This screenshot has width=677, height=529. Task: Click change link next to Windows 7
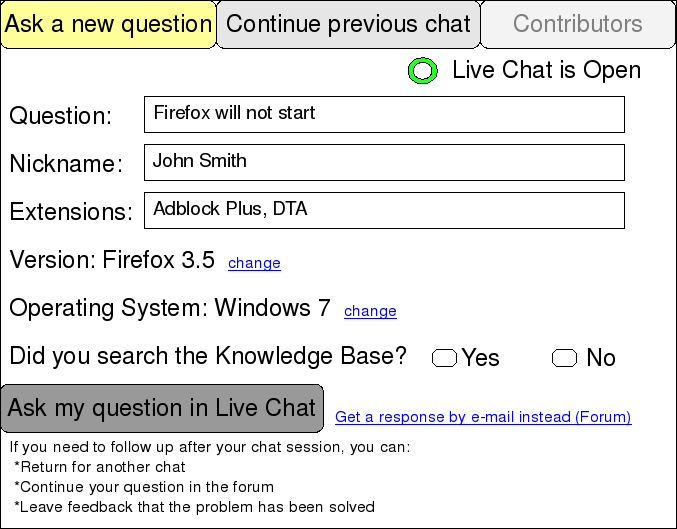(x=370, y=310)
